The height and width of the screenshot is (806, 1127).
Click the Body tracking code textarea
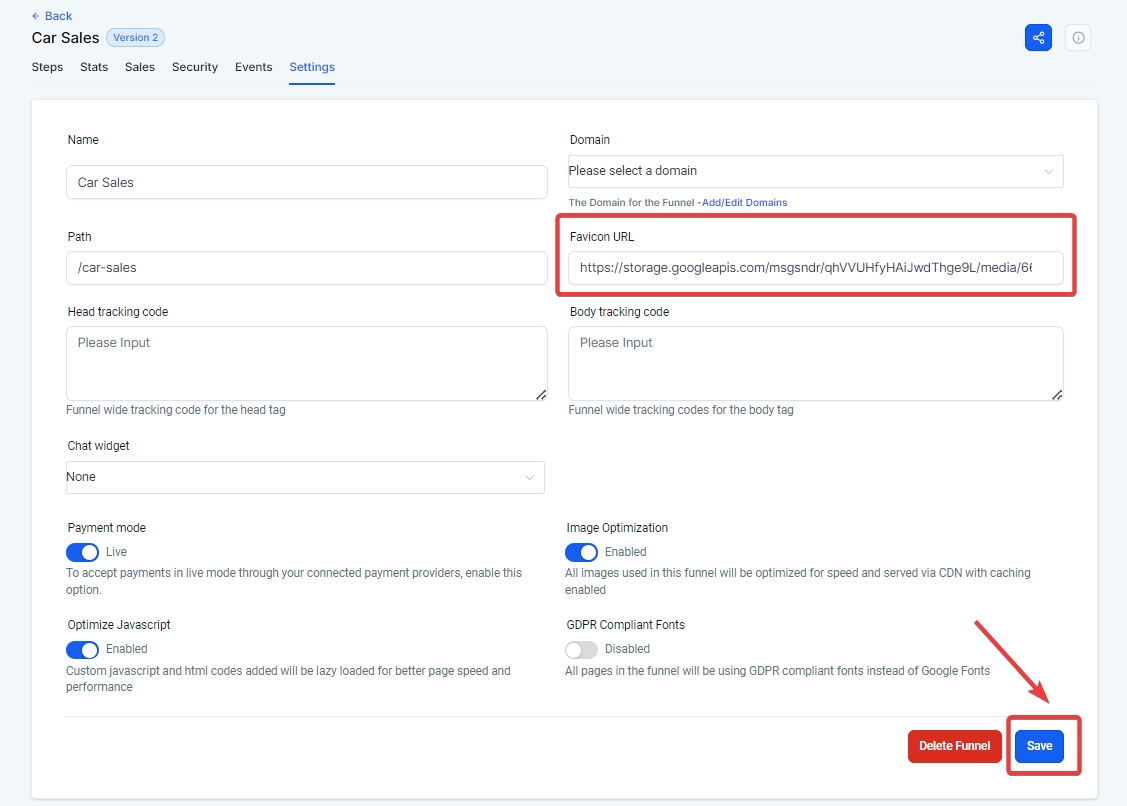(816, 364)
